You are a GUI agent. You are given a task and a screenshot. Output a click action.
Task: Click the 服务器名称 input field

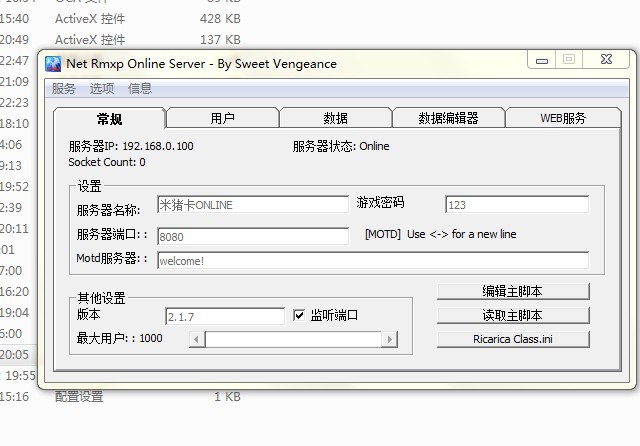(x=253, y=204)
